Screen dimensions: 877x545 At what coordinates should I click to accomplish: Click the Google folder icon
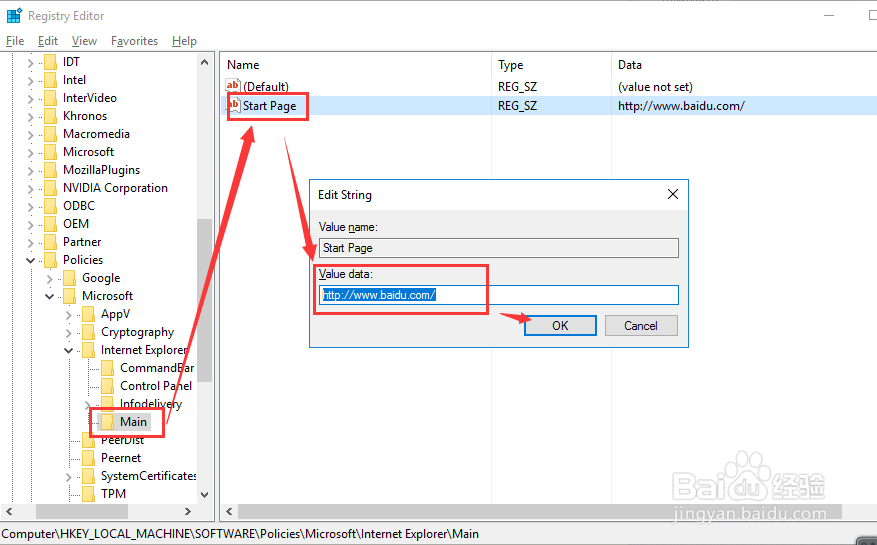coord(69,278)
